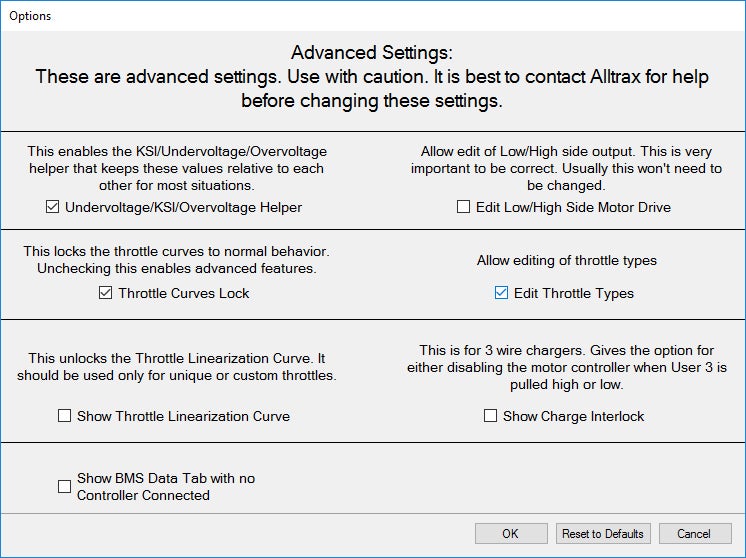Click the Alltrax caution warning text
Viewport: 746px width, 558px height.
[x=372, y=89]
